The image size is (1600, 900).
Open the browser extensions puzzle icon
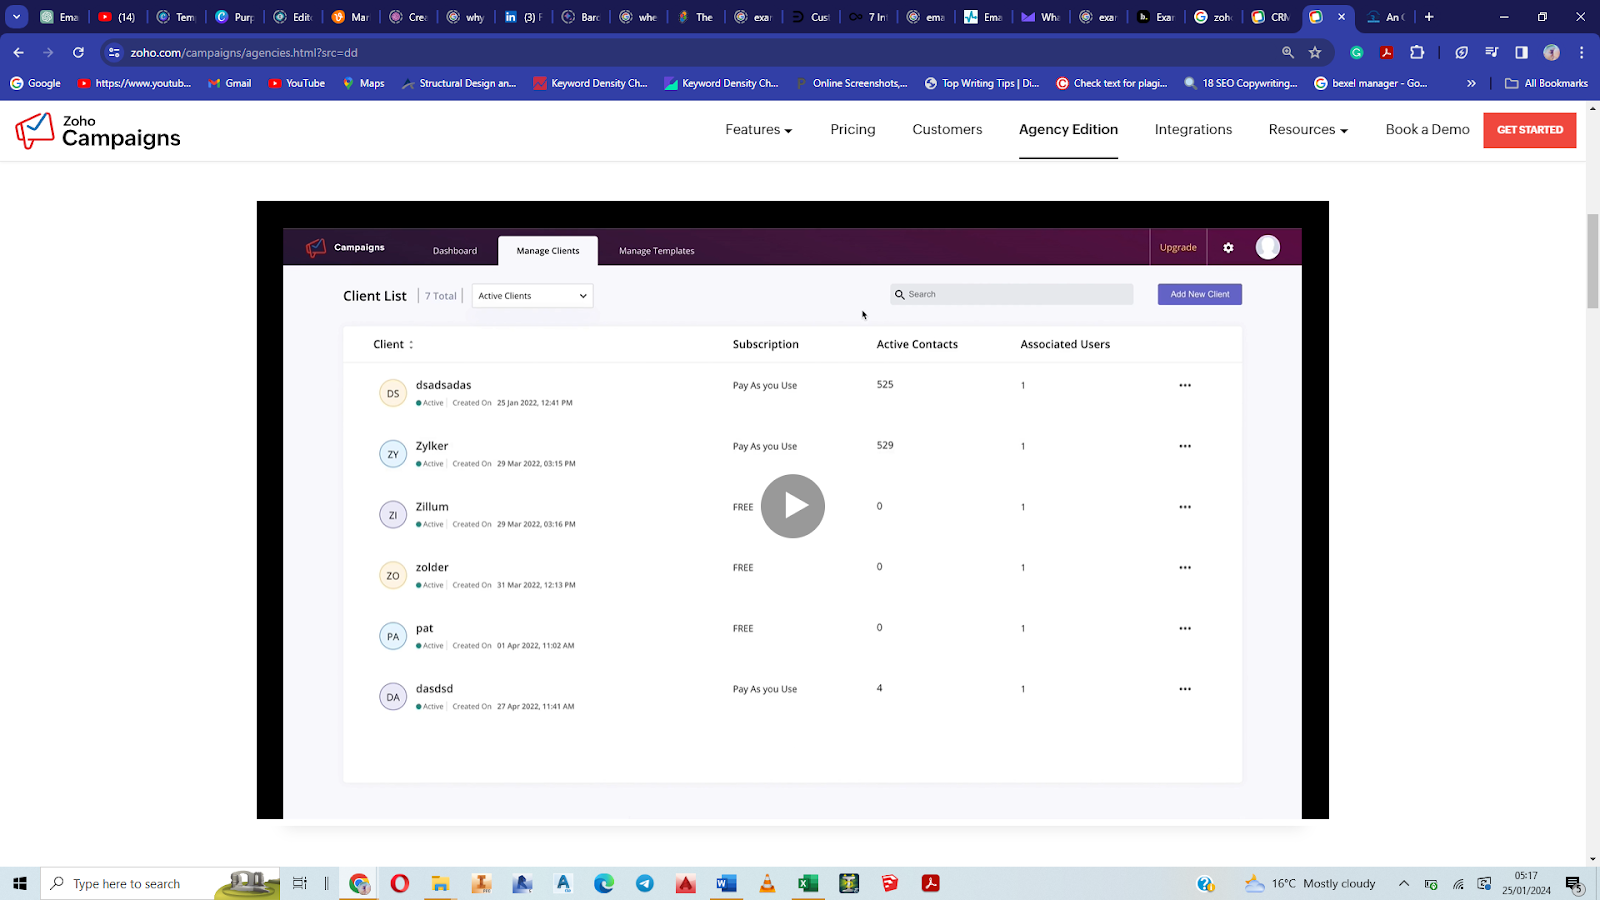click(x=1417, y=52)
